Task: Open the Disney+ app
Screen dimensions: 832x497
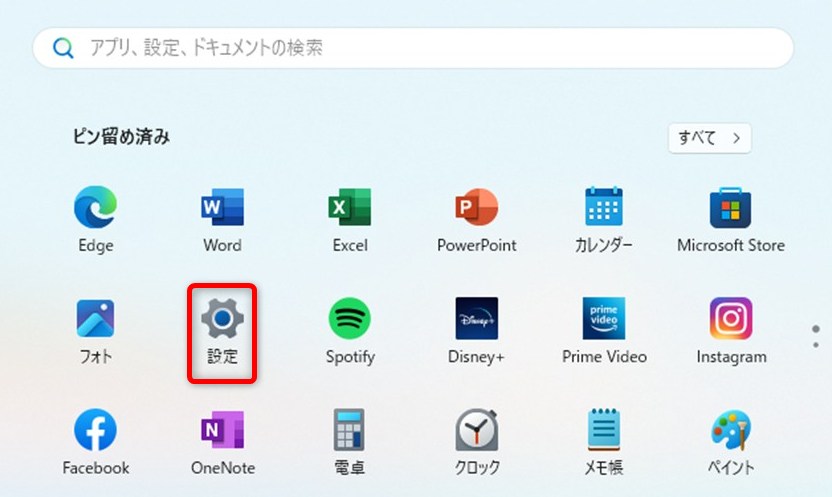Action: 476,332
